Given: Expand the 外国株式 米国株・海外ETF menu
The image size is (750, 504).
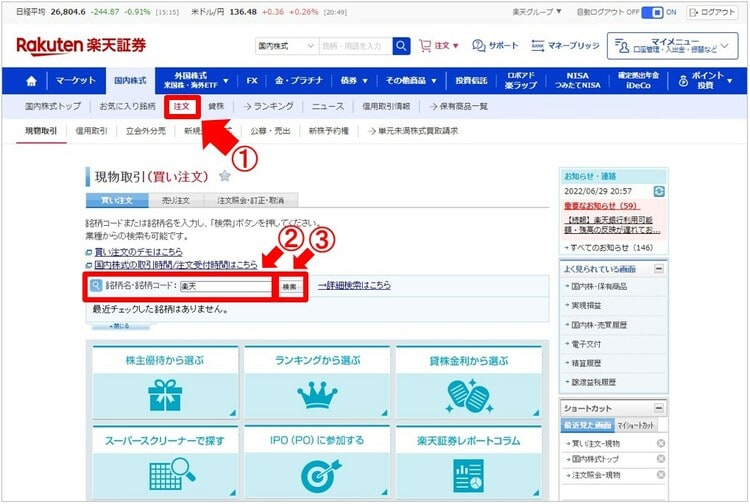Looking at the screenshot, I should pyautogui.click(x=196, y=80).
